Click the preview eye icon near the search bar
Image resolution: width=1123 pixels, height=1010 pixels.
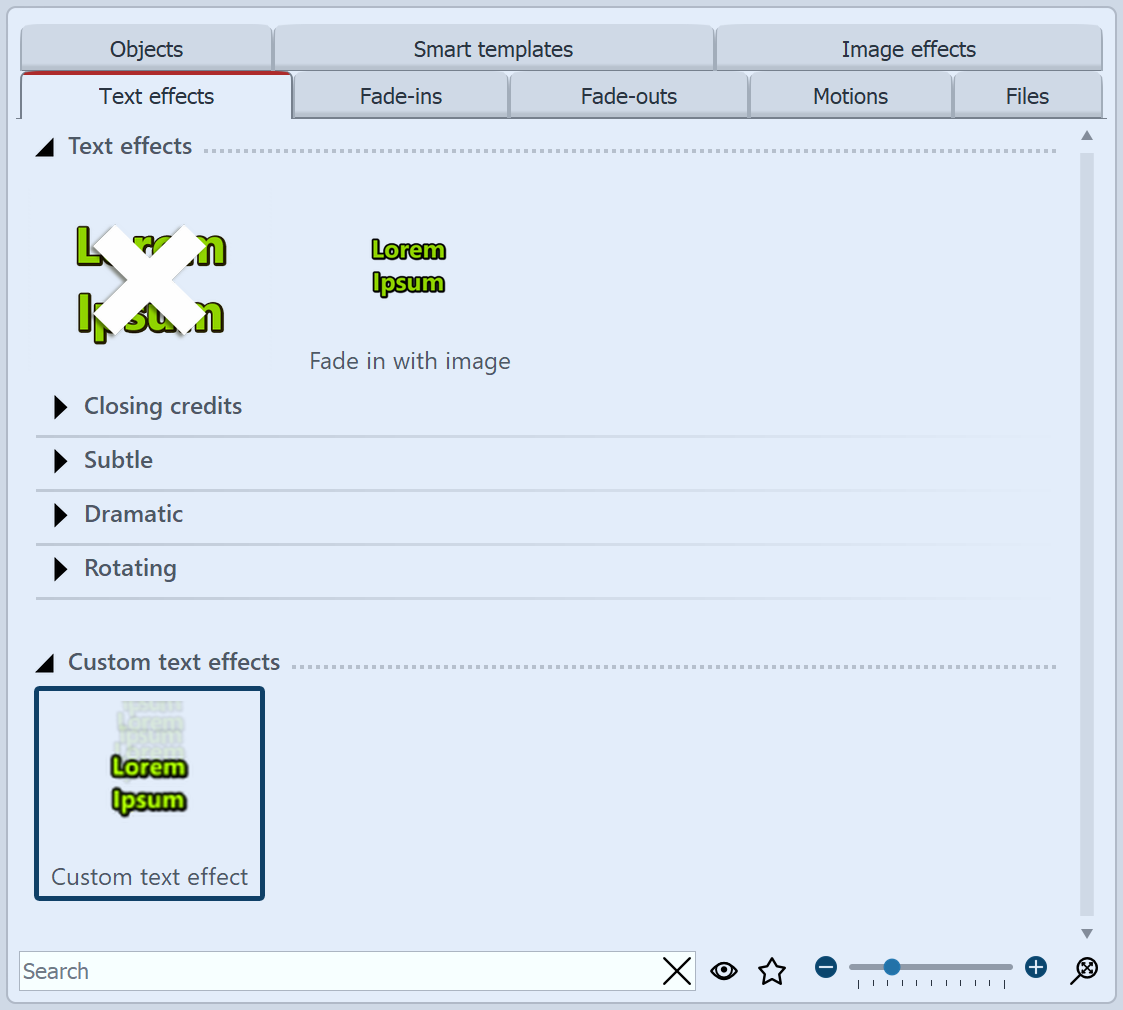click(724, 970)
